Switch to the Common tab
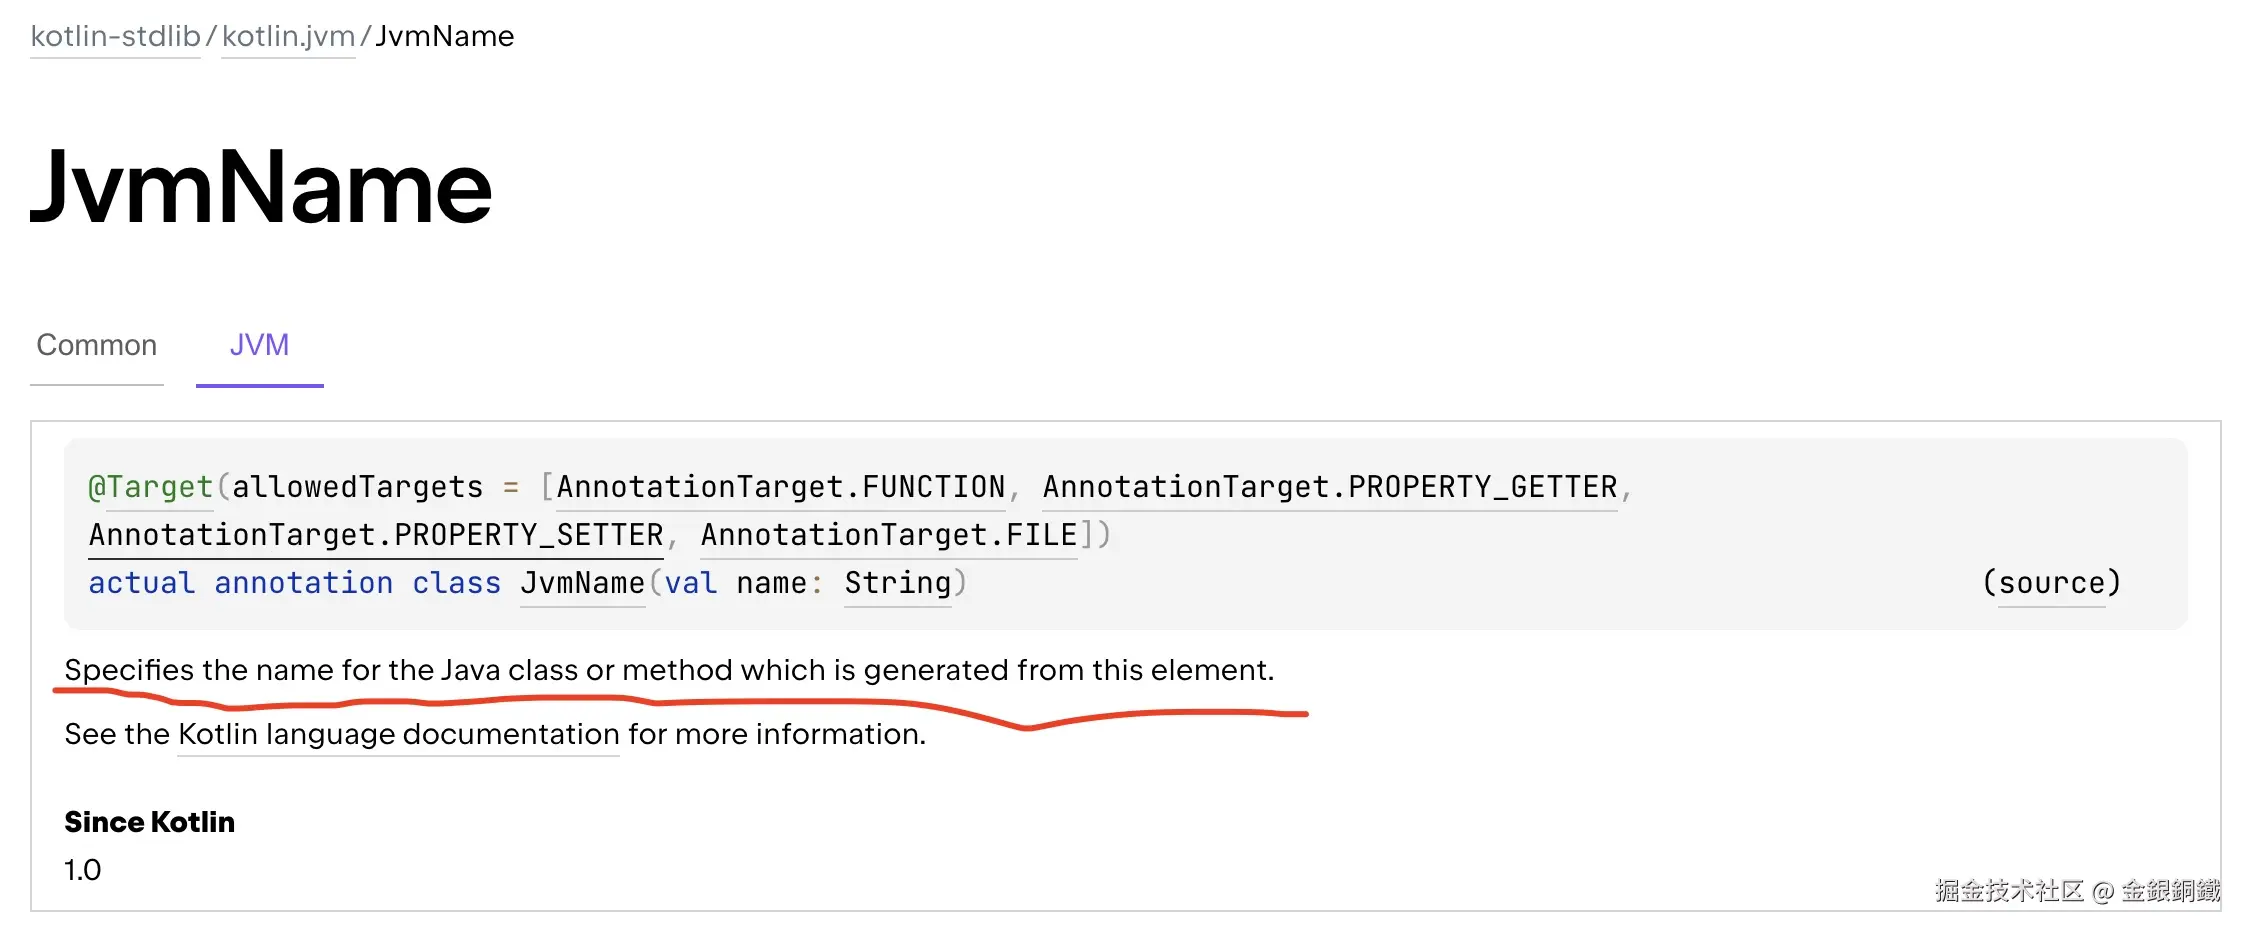The image size is (2246, 930). click(97, 345)
